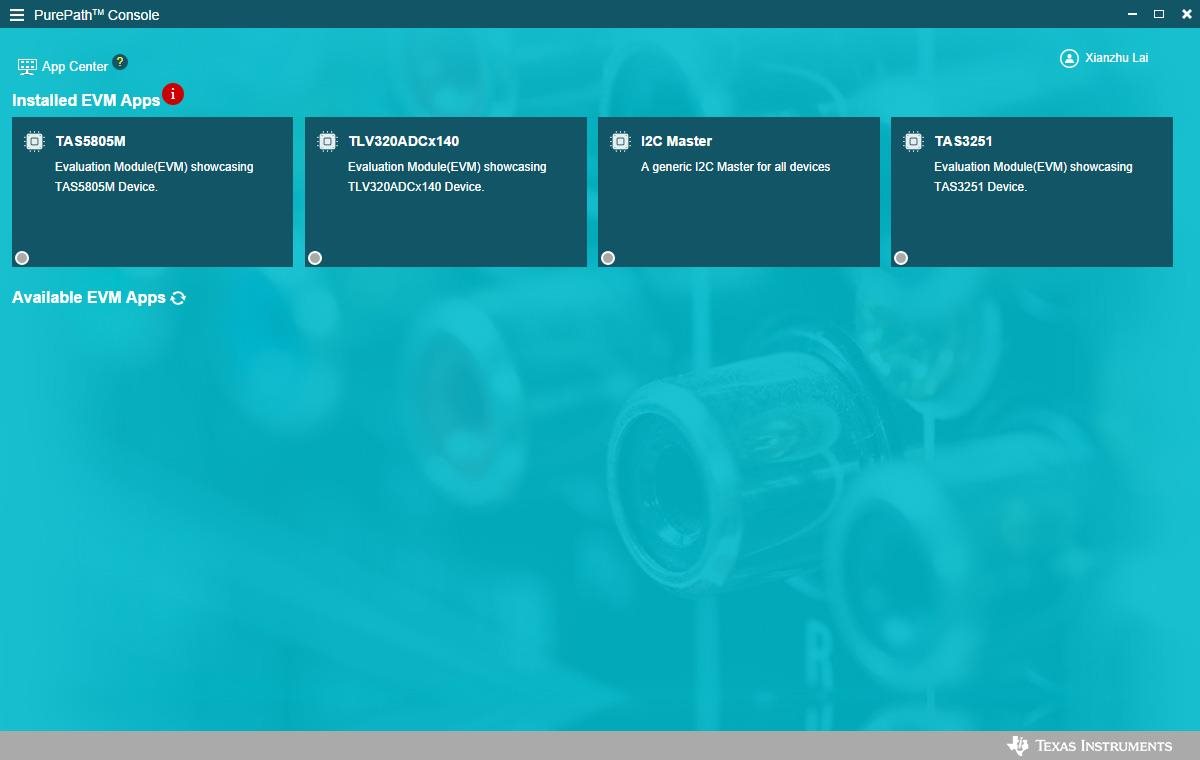Click the Texas Instruments logo

click(x=1089, y=746)
